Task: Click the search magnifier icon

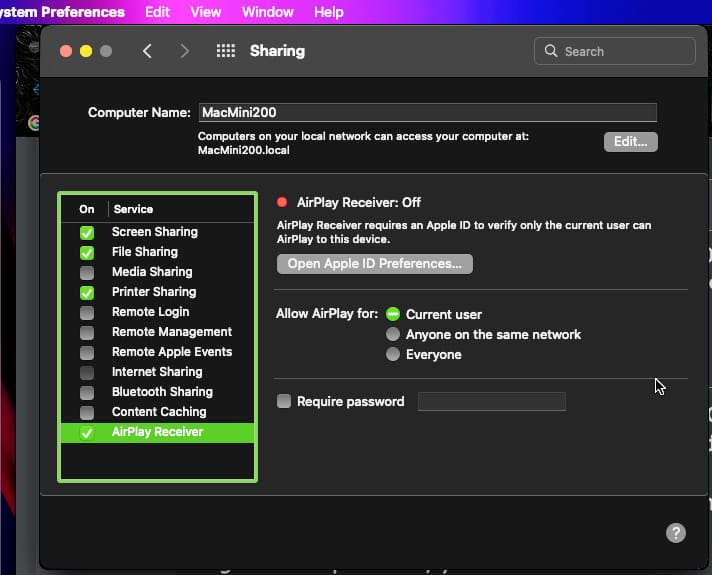Action: pyautogui.click(x=551, y=51)
